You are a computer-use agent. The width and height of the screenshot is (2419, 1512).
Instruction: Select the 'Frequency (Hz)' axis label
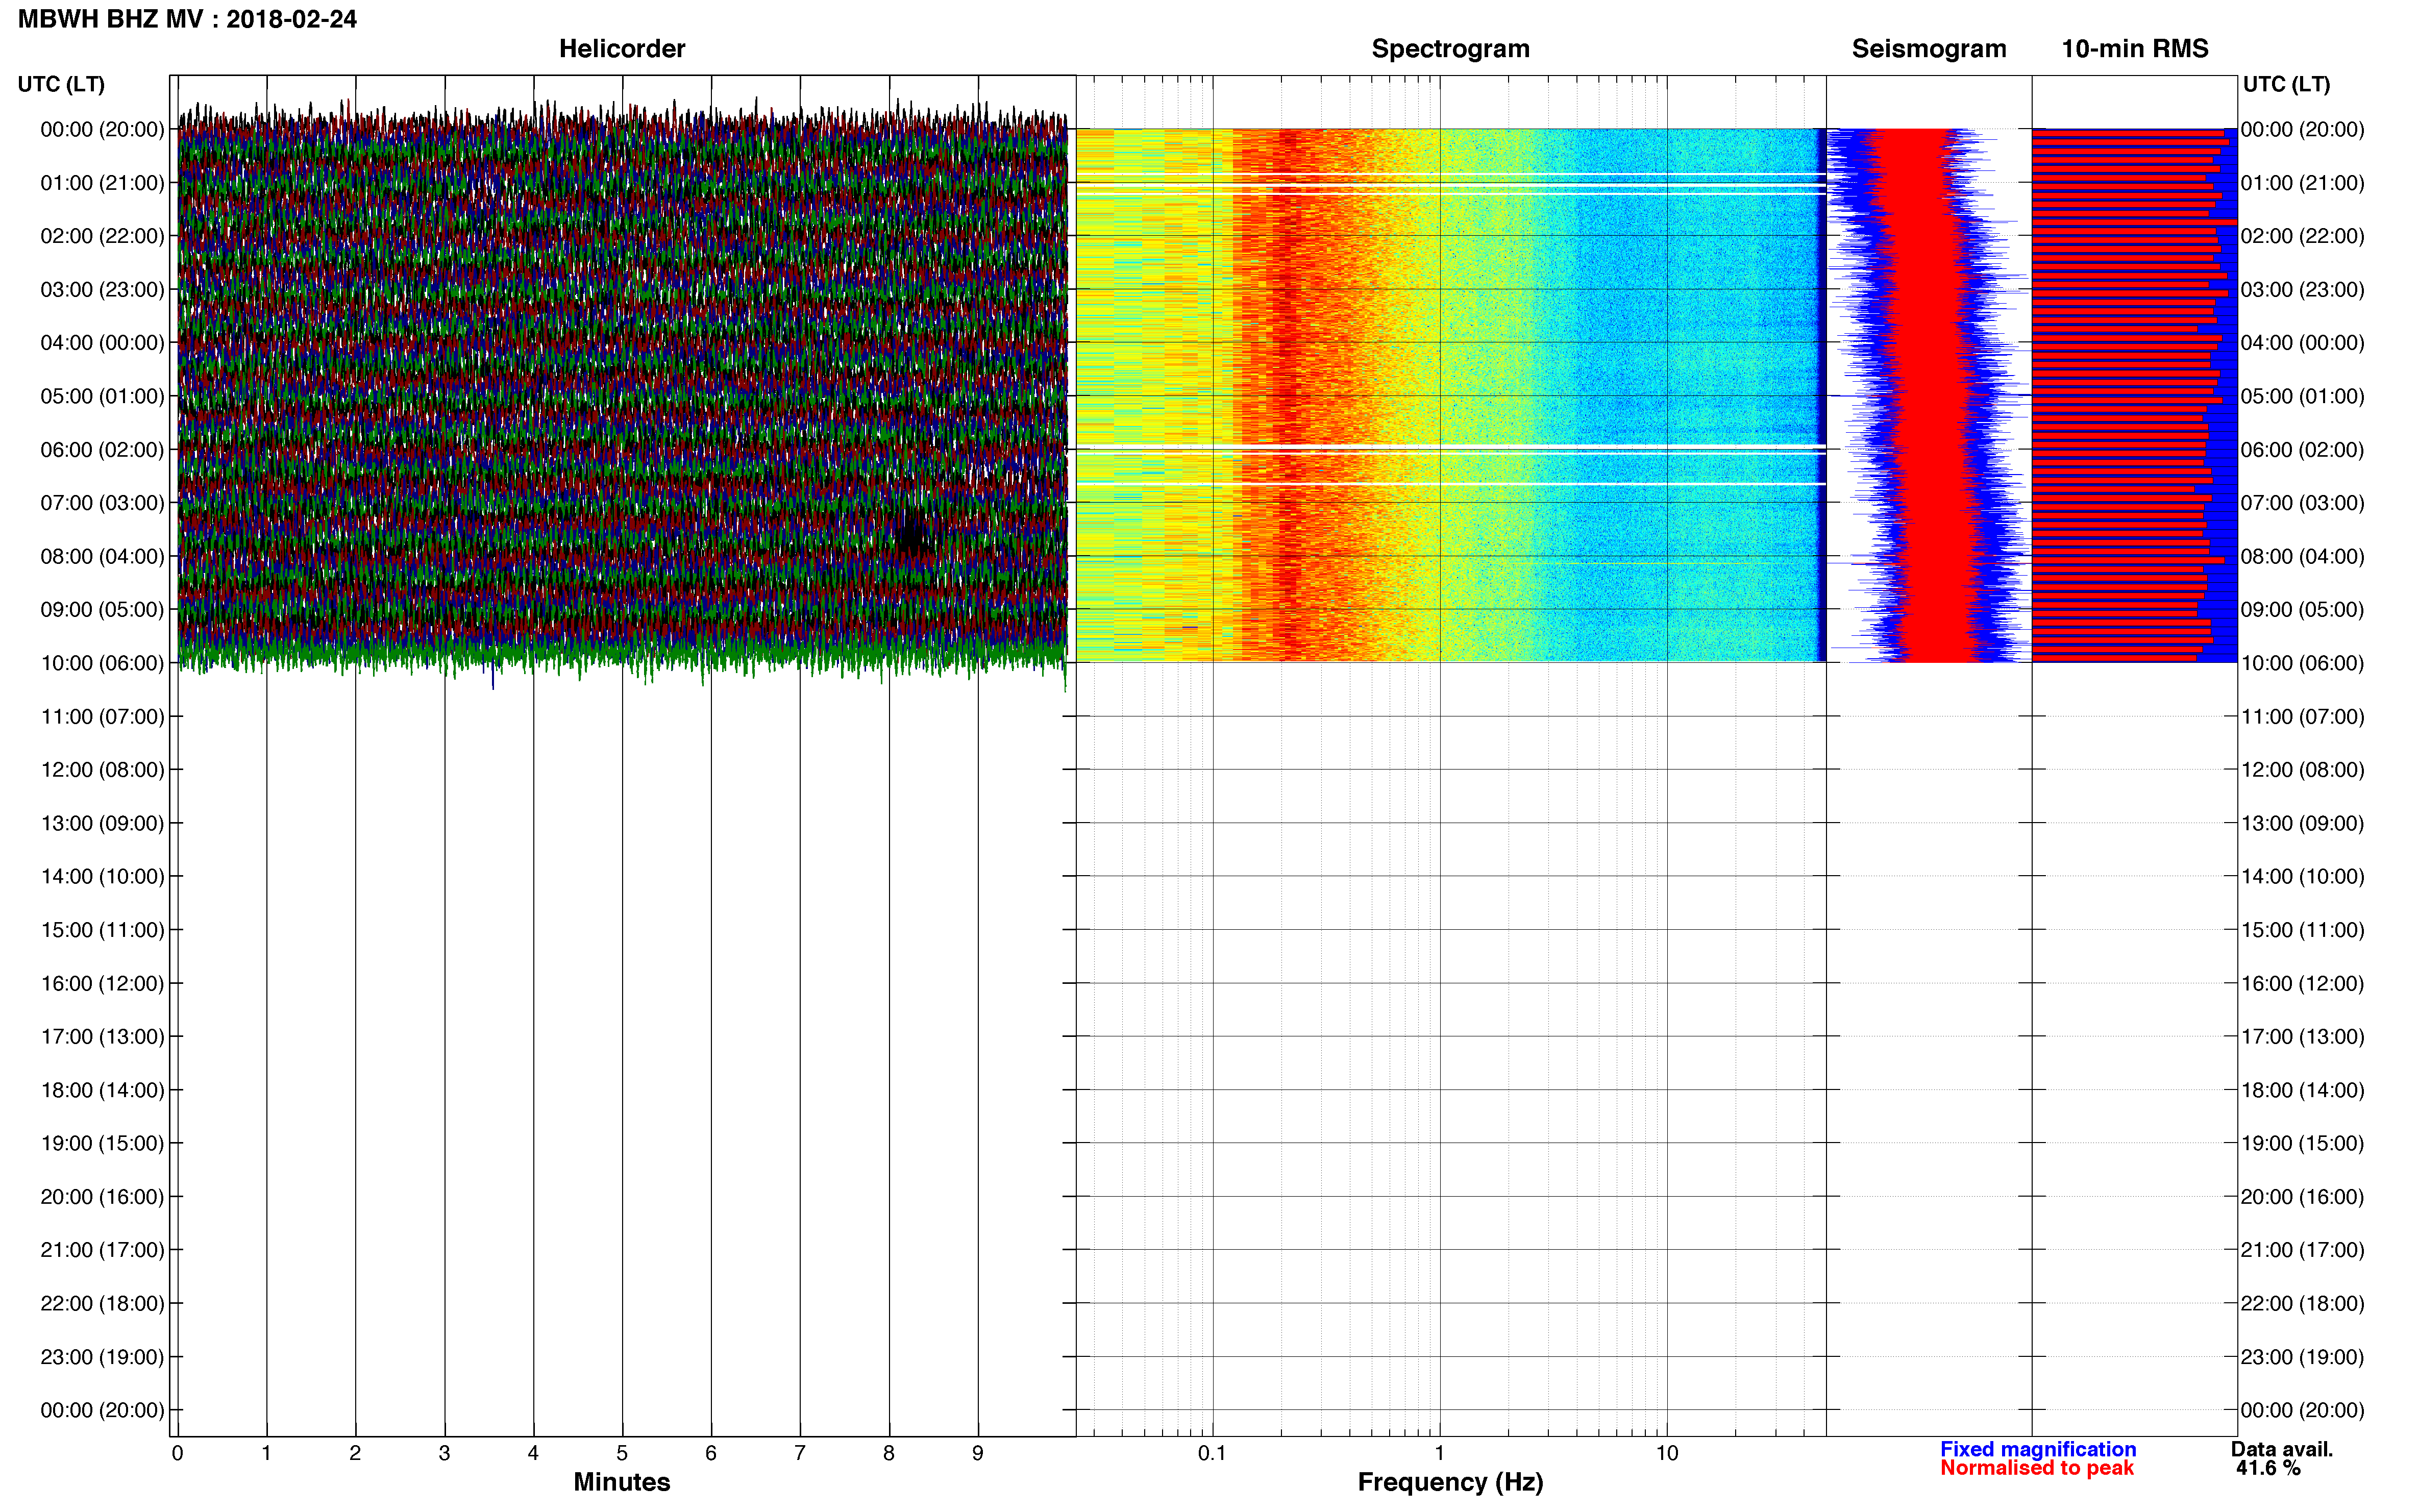click(1450, 1482)
